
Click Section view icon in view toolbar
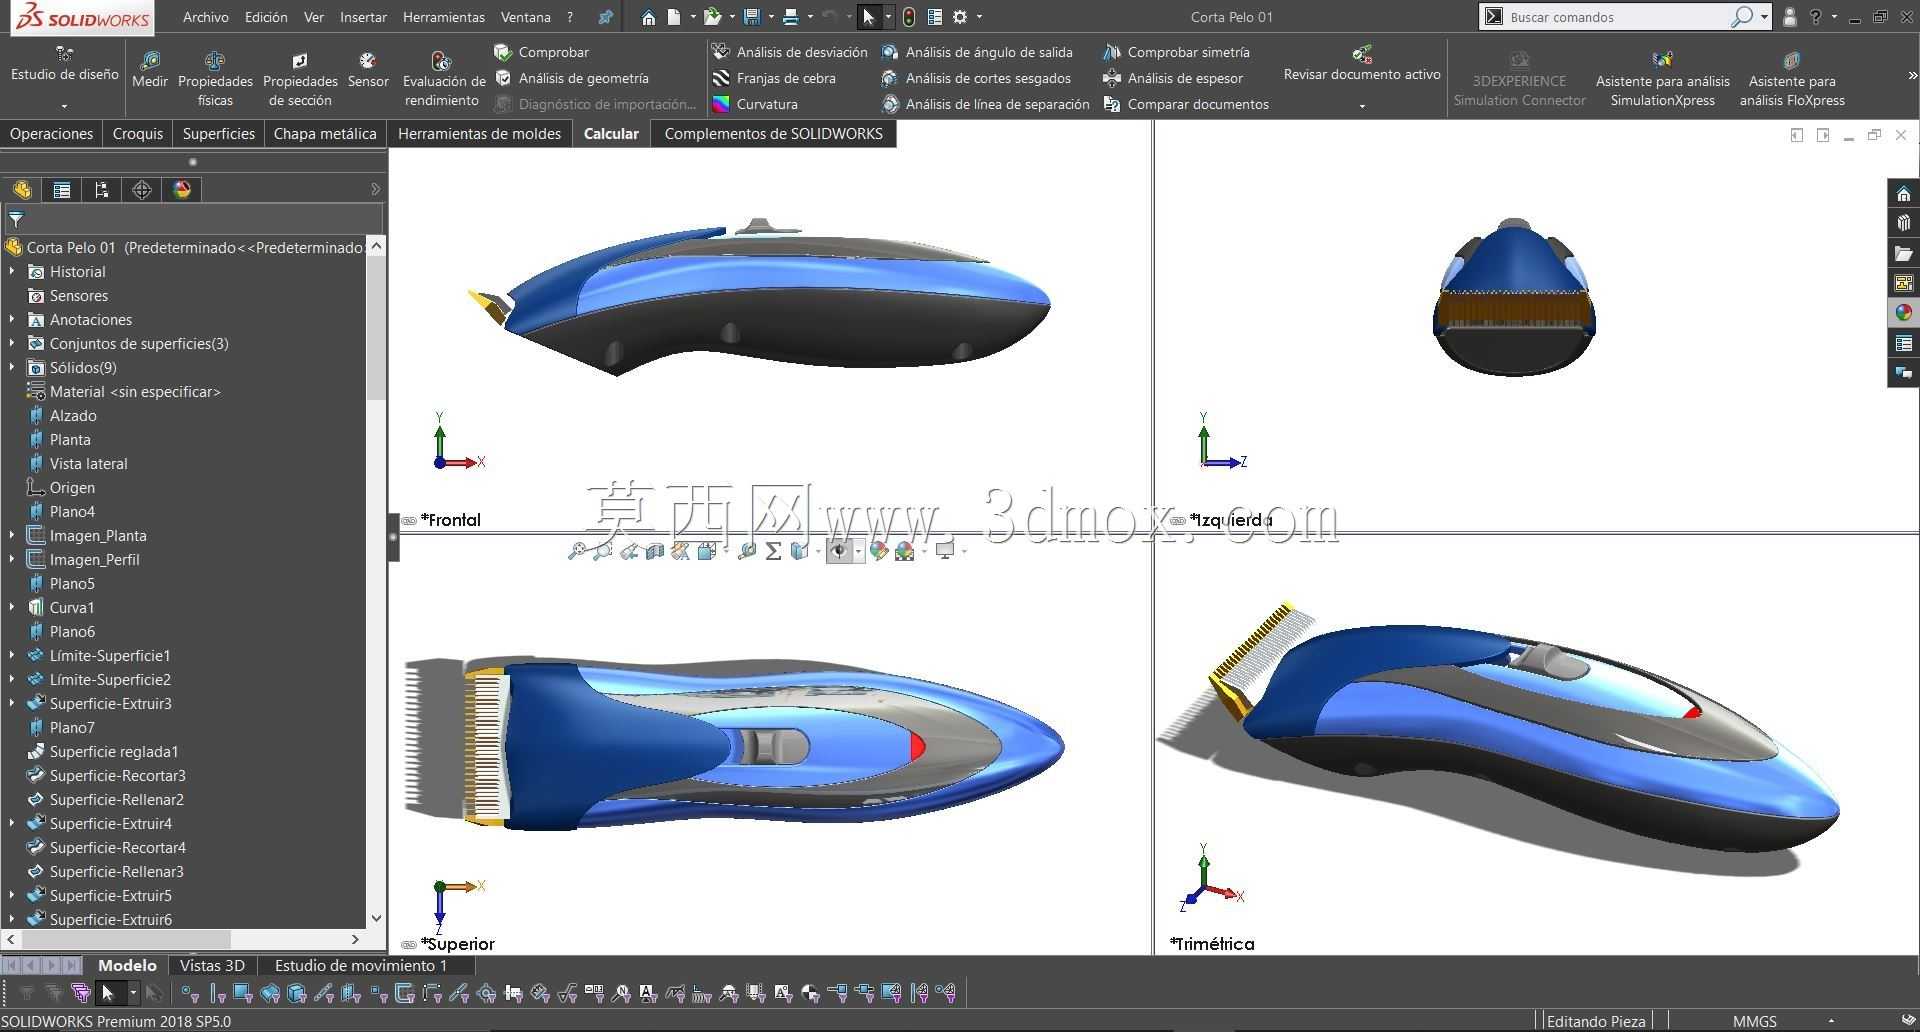coord(655,551)
